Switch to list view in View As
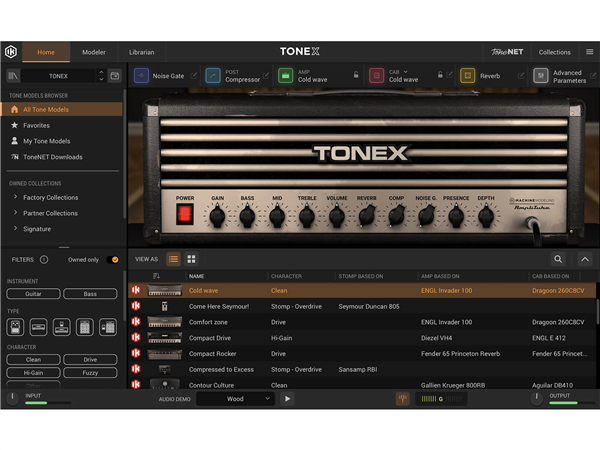This screenshot has width=600, height=450. point(173,259)
